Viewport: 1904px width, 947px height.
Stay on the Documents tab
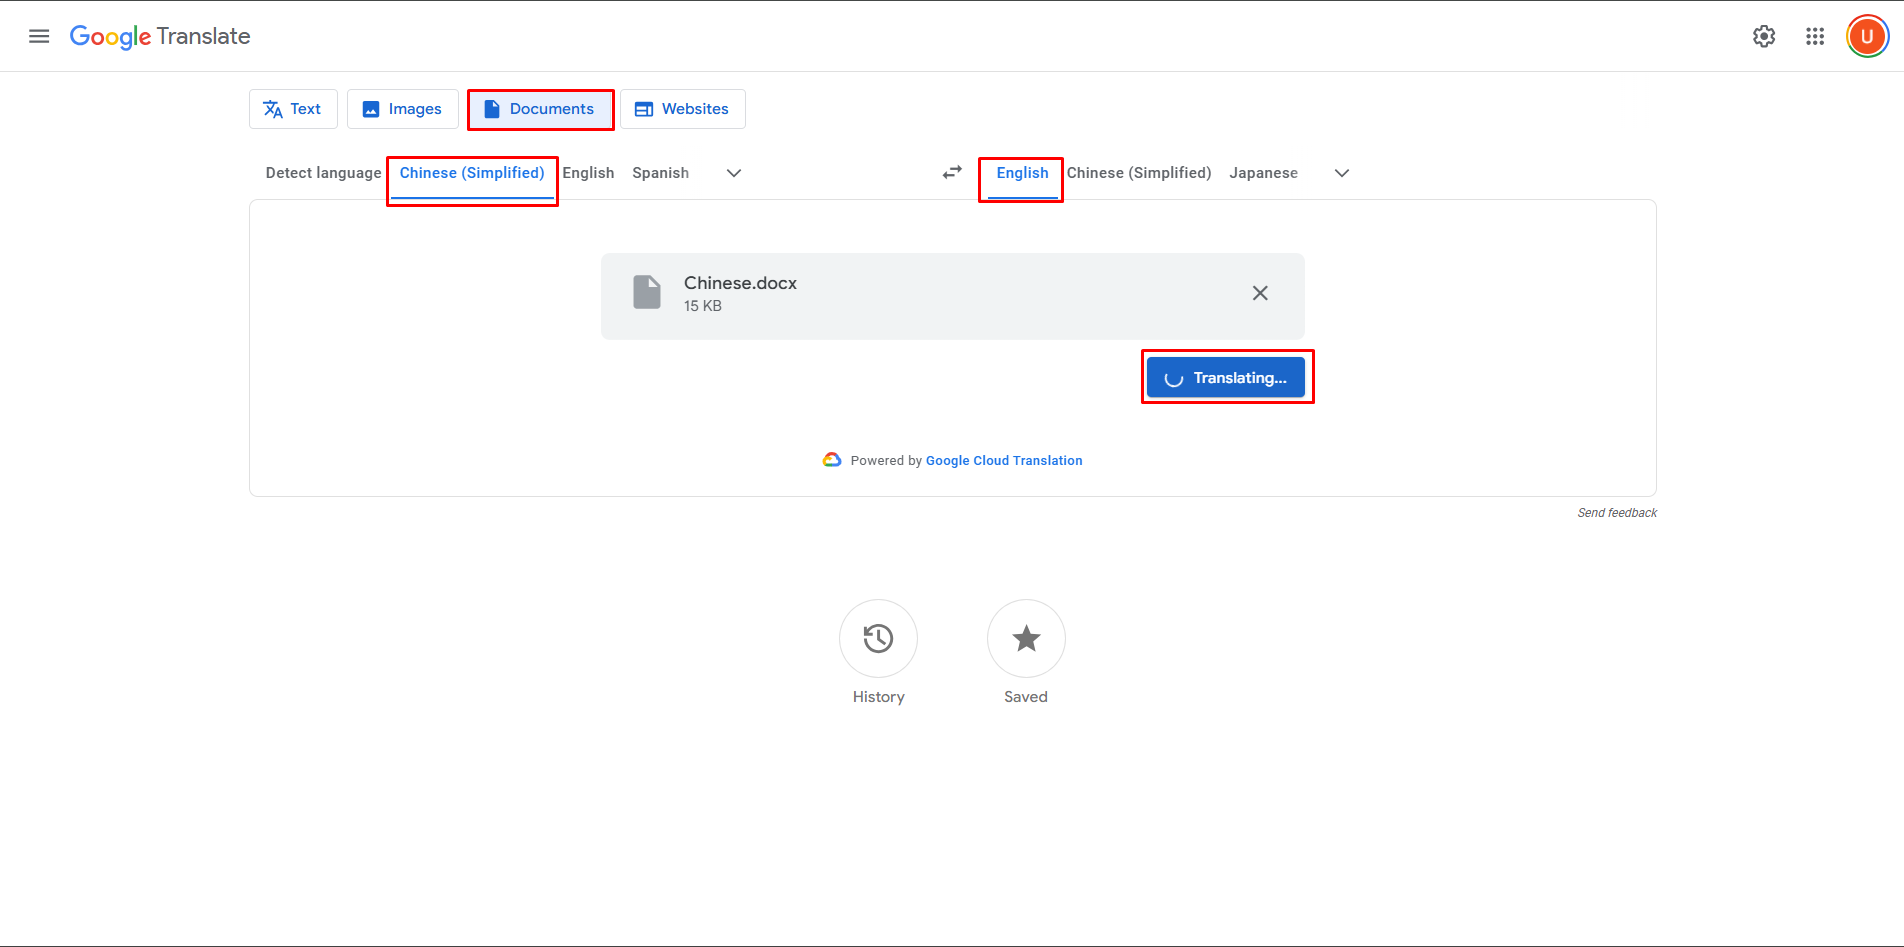pos(540,109)
